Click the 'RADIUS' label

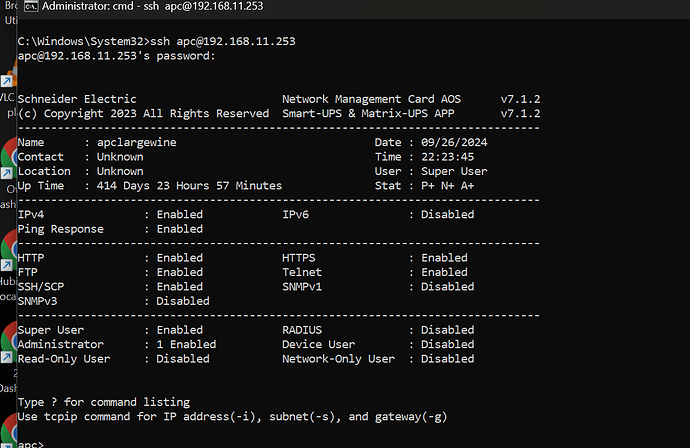point(302,330)
